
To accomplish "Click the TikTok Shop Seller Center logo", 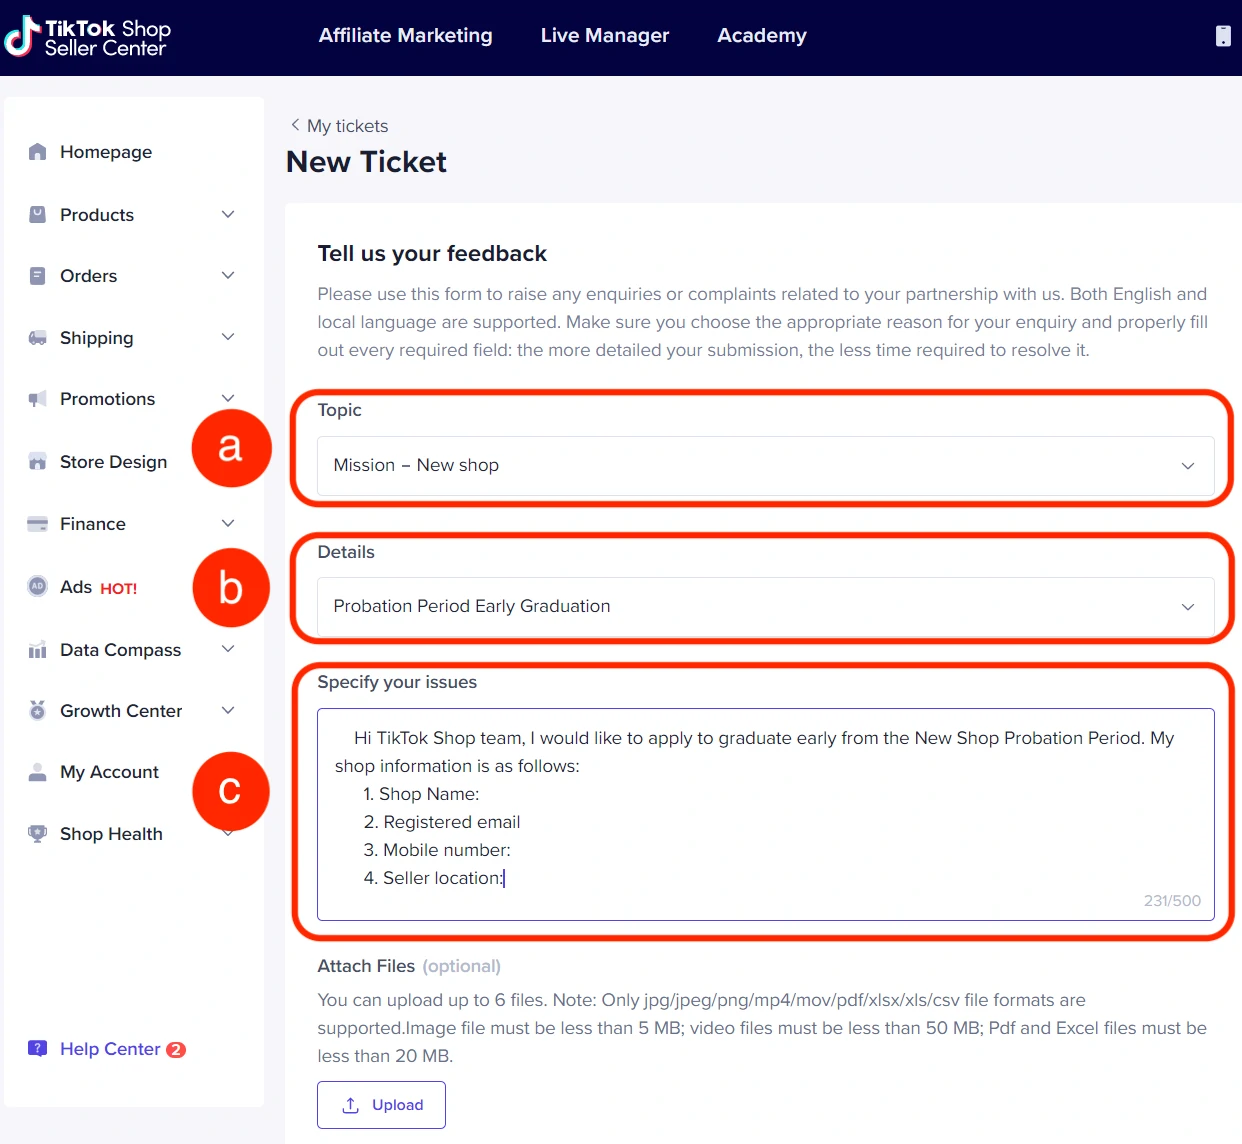I will [x=88, y=37].
